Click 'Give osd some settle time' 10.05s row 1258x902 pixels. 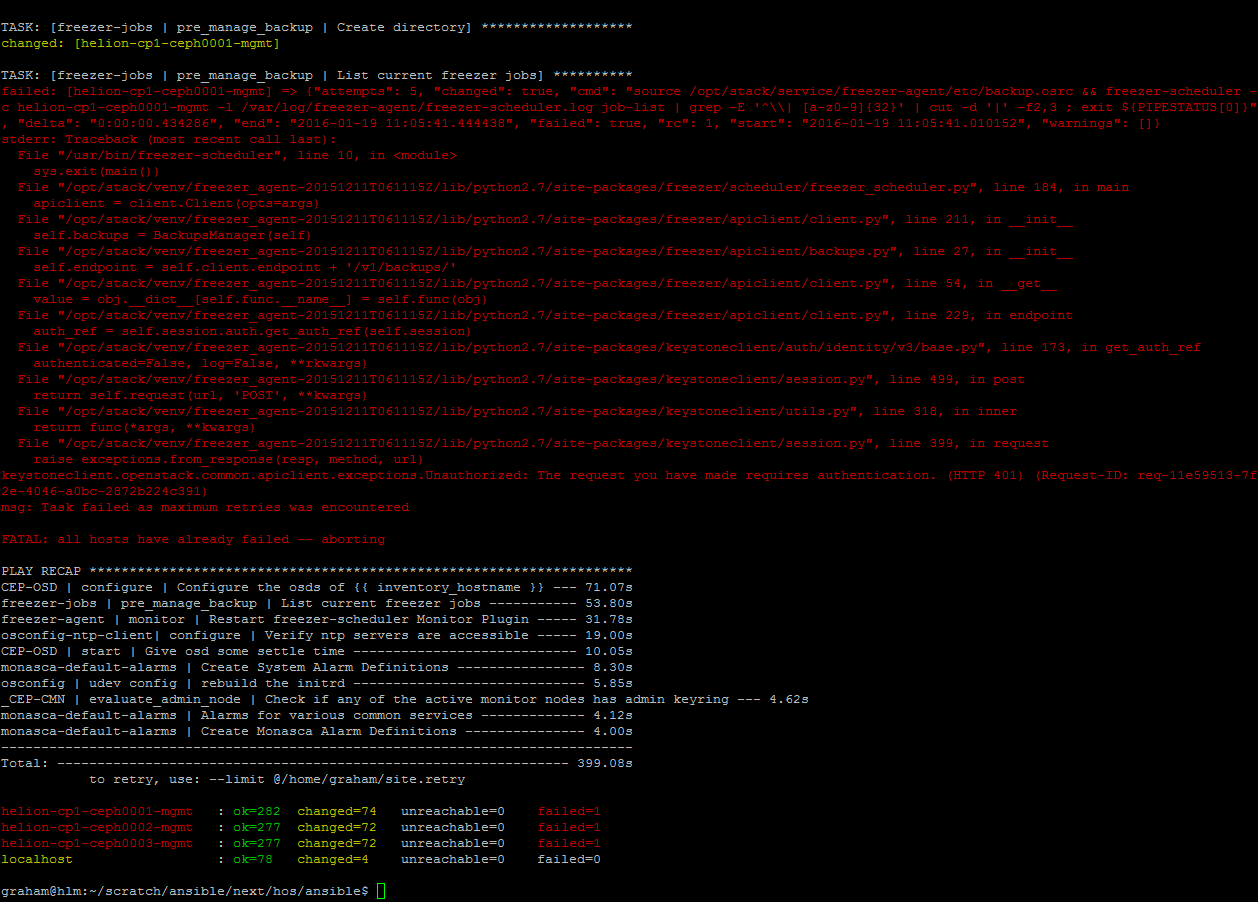317,651
